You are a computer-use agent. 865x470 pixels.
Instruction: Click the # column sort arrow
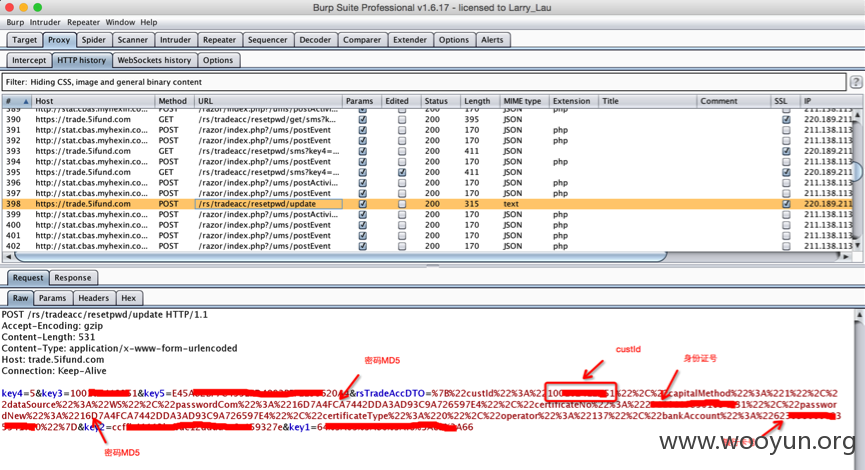pyautogui.click(x=25, y=102)
